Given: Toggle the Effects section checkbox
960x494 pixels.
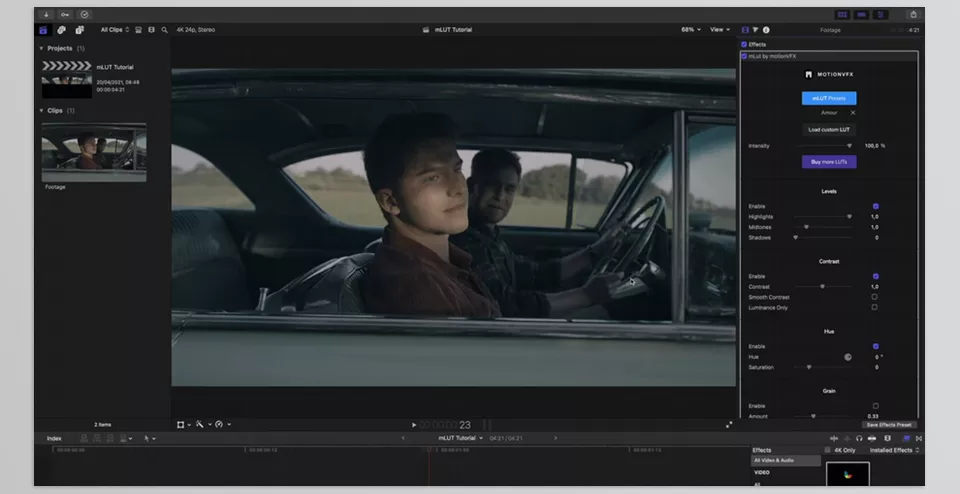Looking at the screenshot, I should pos(744,44).
